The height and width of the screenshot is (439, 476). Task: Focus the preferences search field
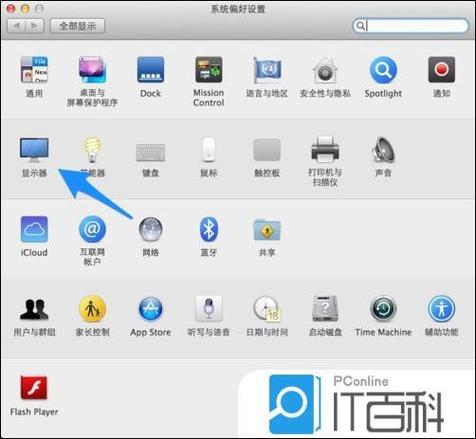410,25
